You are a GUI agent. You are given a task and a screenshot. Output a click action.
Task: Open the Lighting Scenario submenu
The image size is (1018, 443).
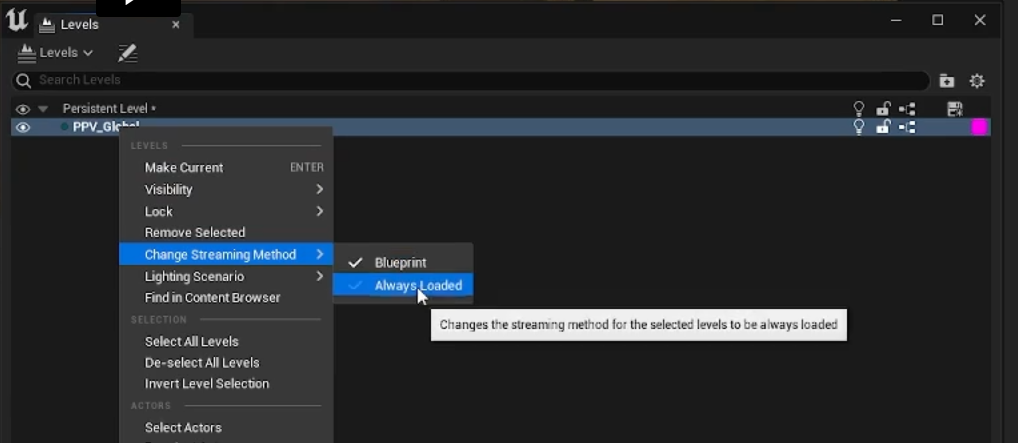coord(226,277)
